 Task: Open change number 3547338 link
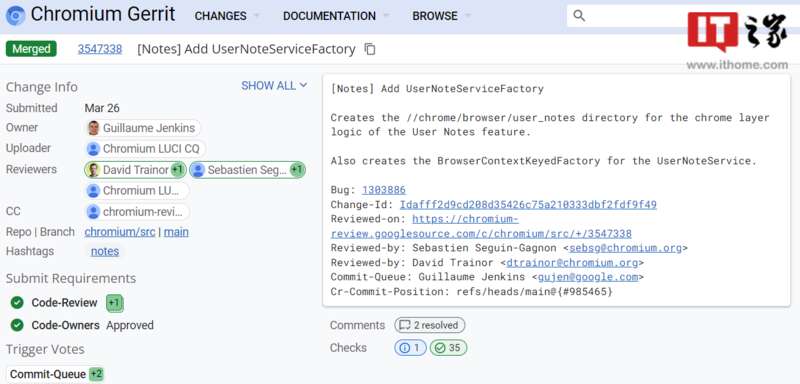(x=100, y=49)
